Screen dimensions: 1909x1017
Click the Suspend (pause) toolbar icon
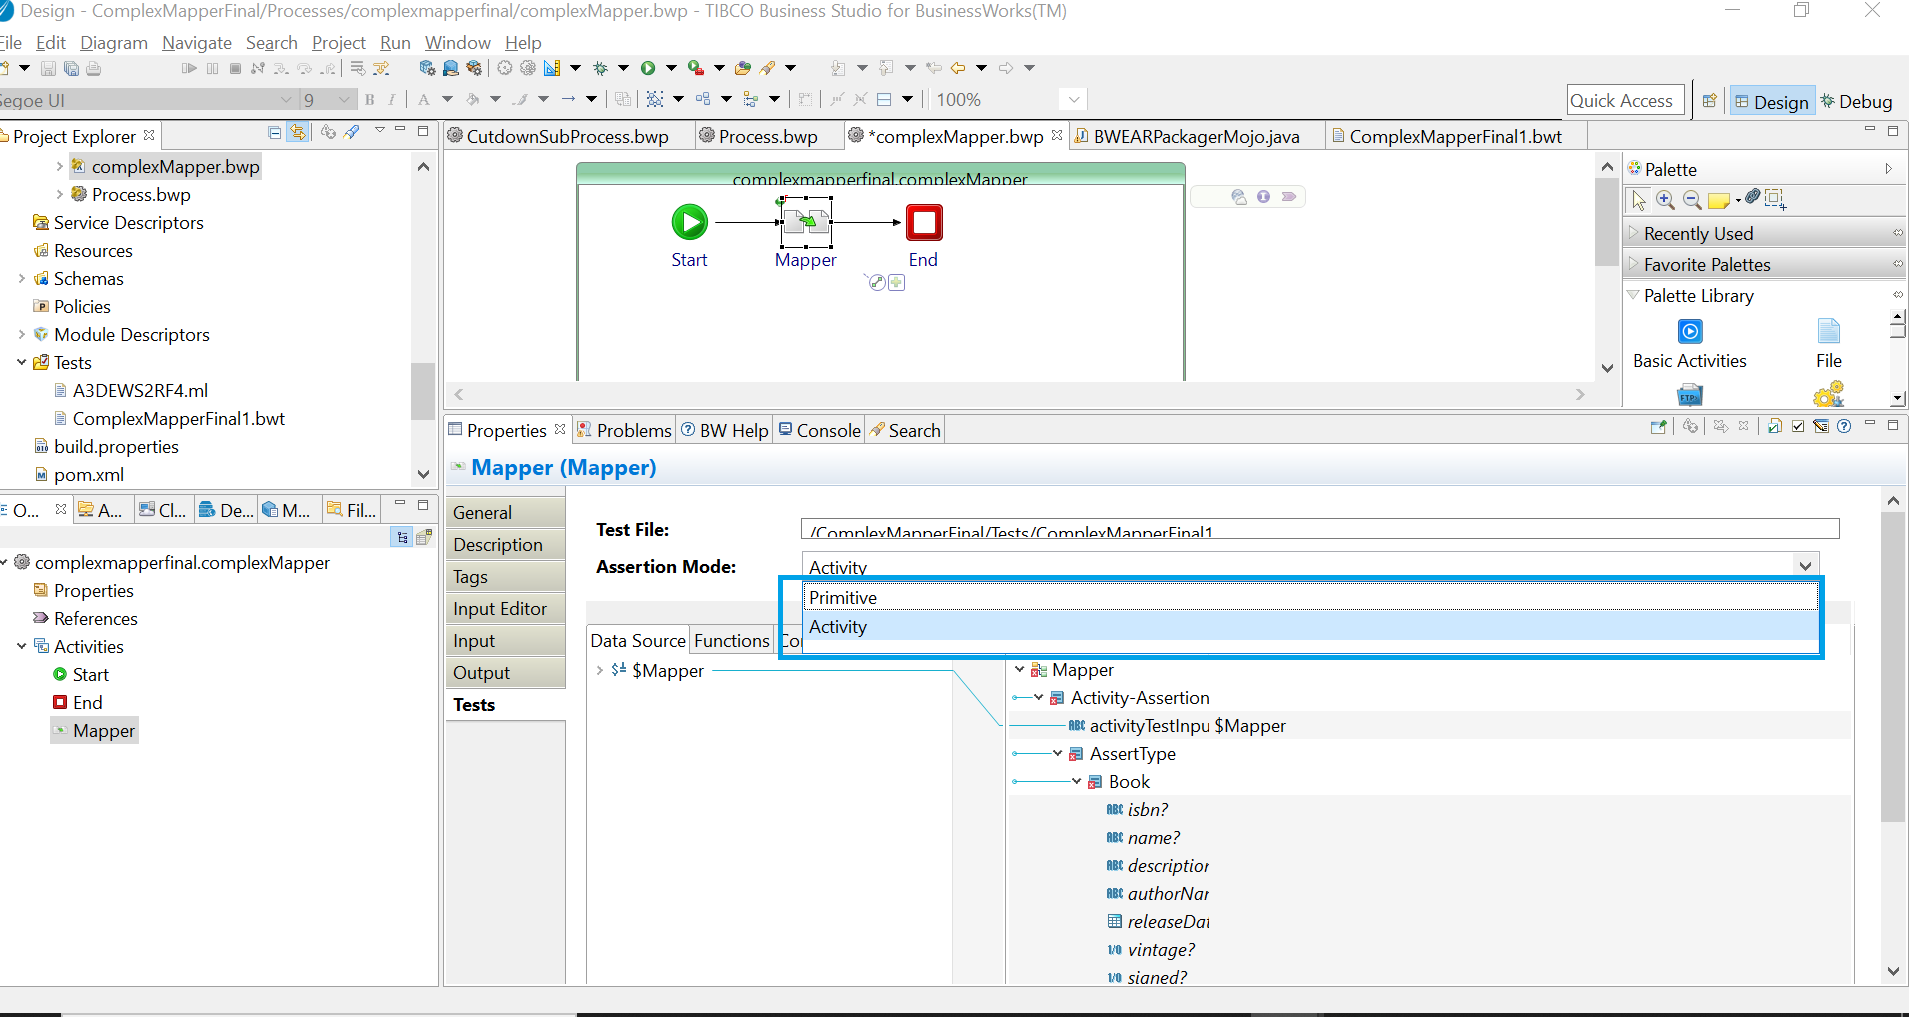212,69
